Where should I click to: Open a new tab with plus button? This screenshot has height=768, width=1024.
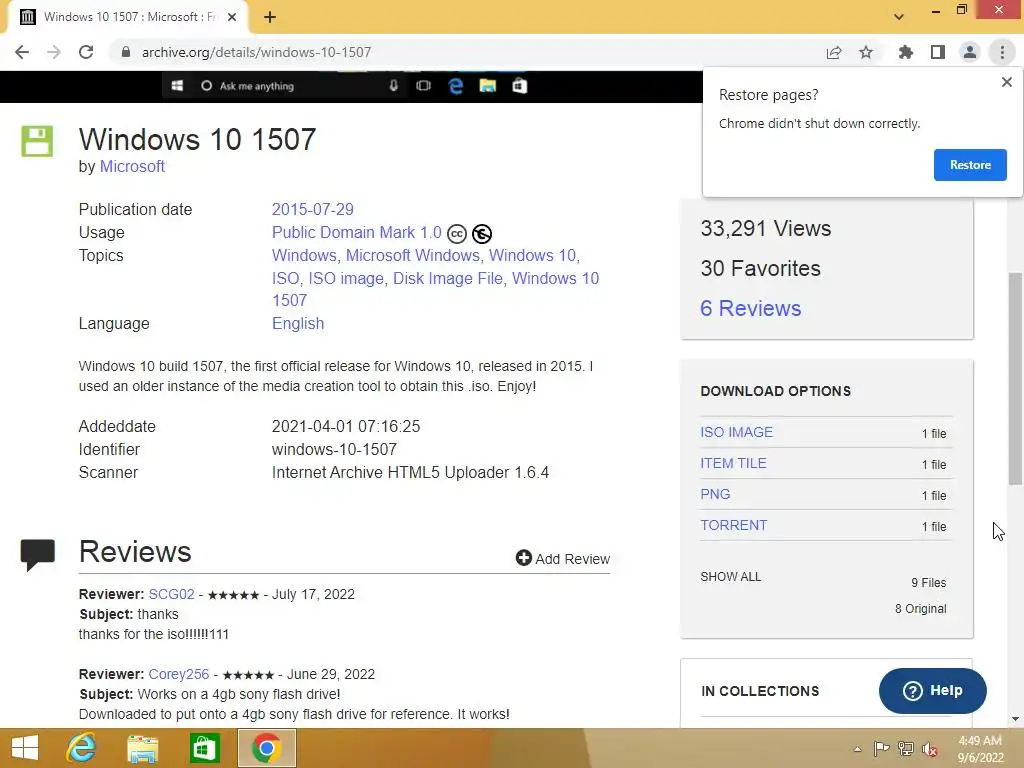270,17
